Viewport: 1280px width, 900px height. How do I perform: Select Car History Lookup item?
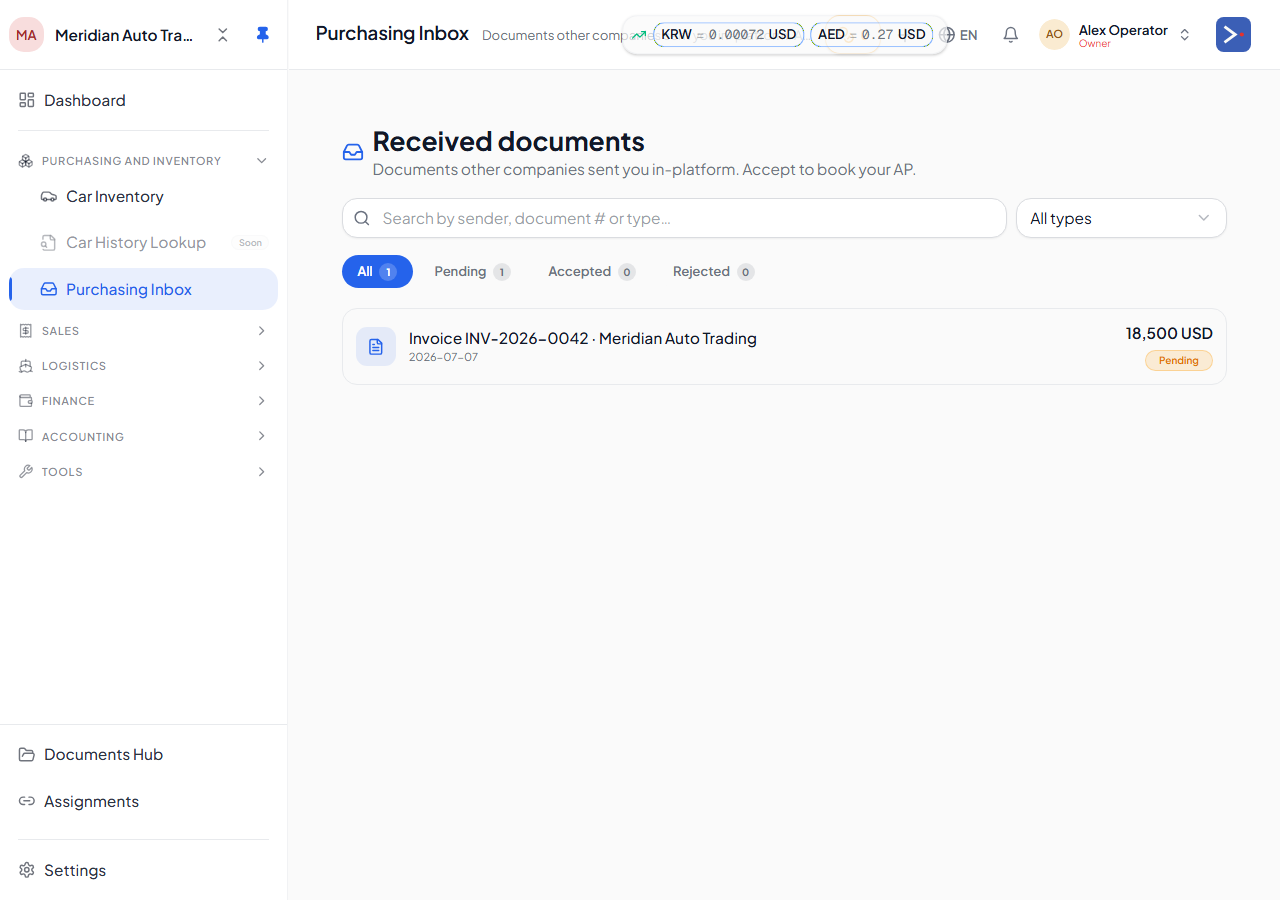pyautogui.click(x=143, y=243)
